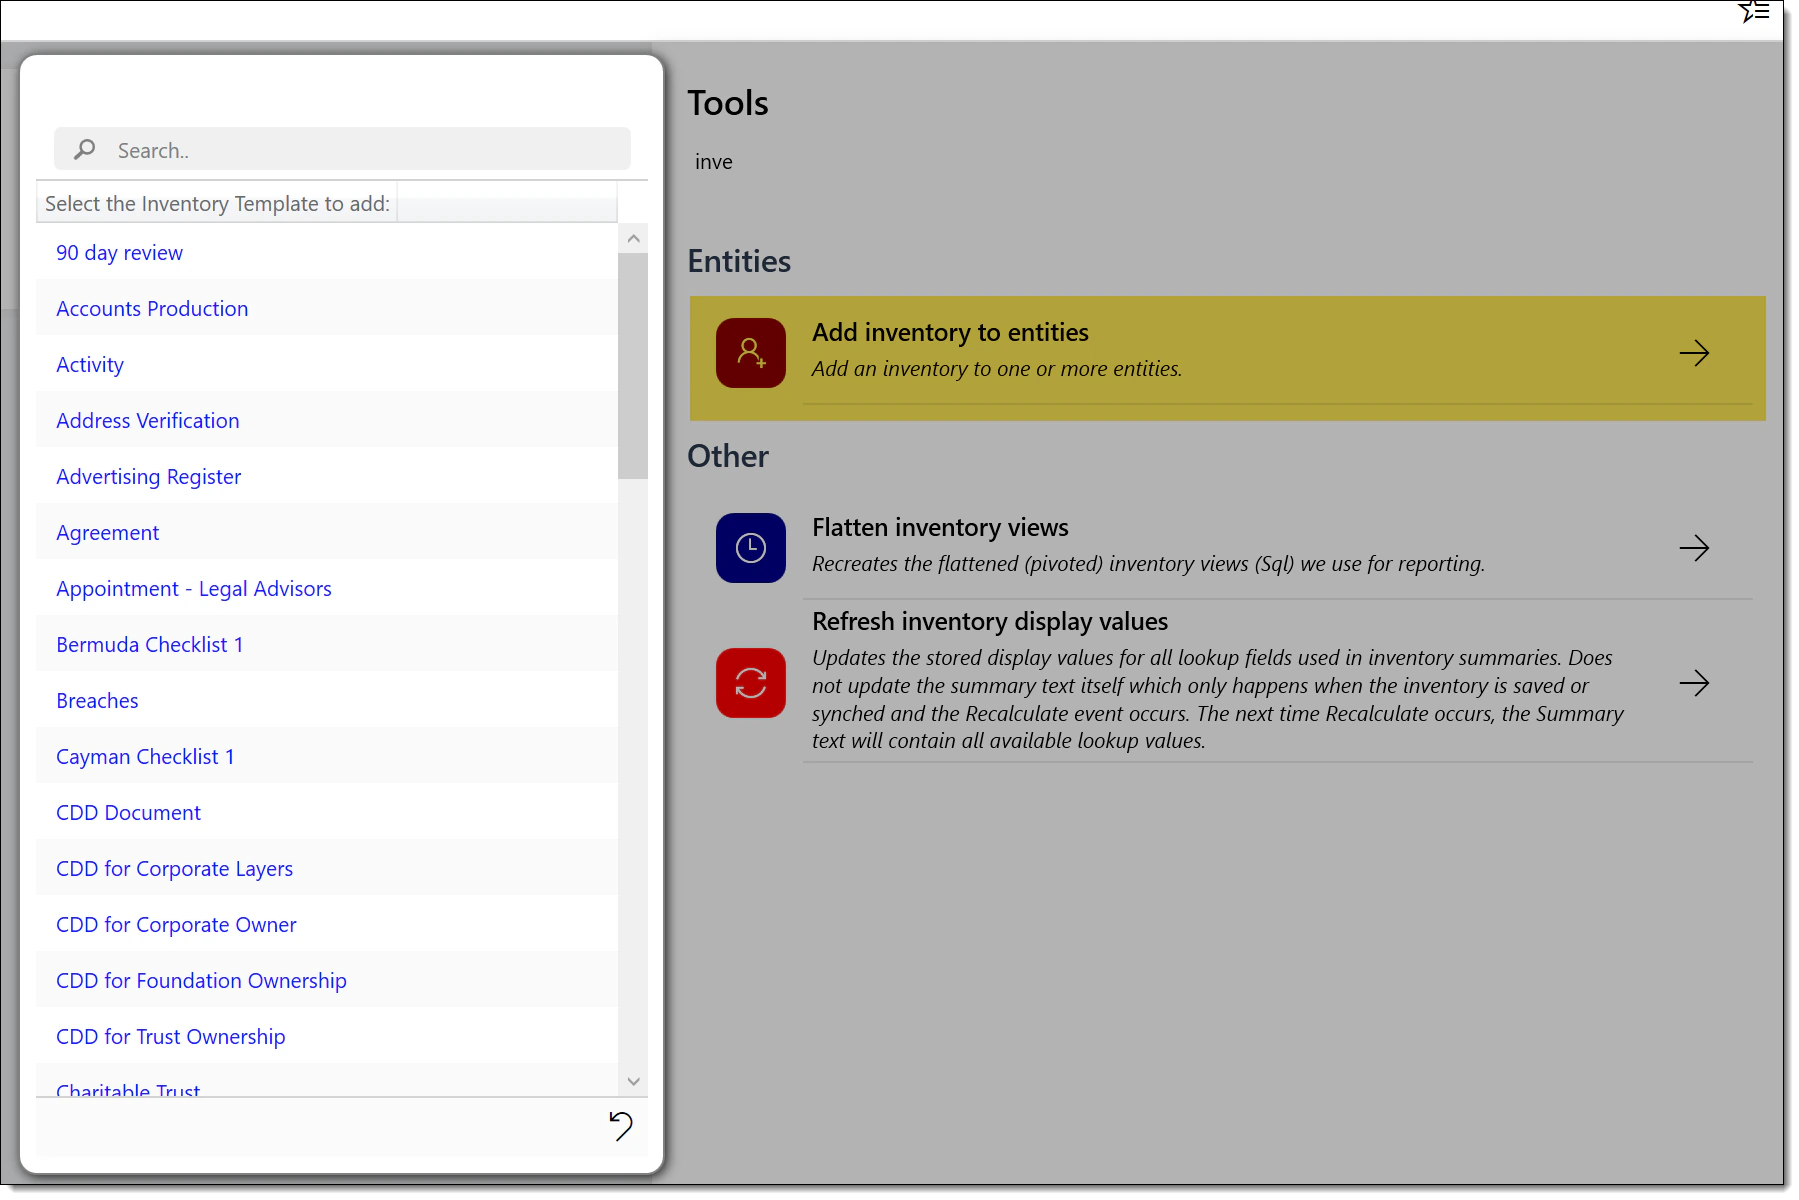Click arrow beside Flatten inventory views
Screen dimensions: 1799x1200
tap(1694, 548)
